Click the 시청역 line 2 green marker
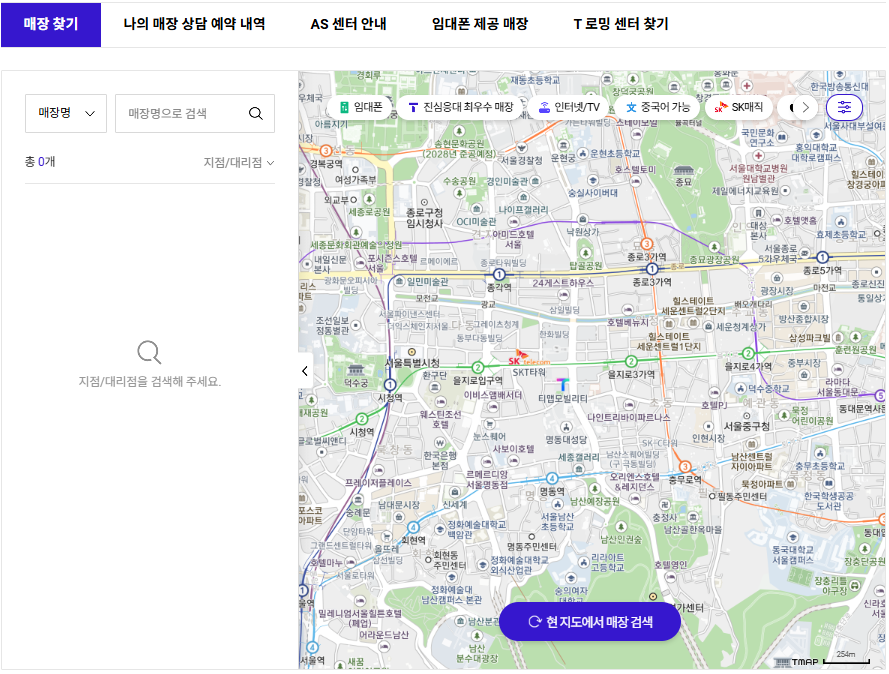The width and height of the screenshot is (889, 674). (x=362, y=419)
